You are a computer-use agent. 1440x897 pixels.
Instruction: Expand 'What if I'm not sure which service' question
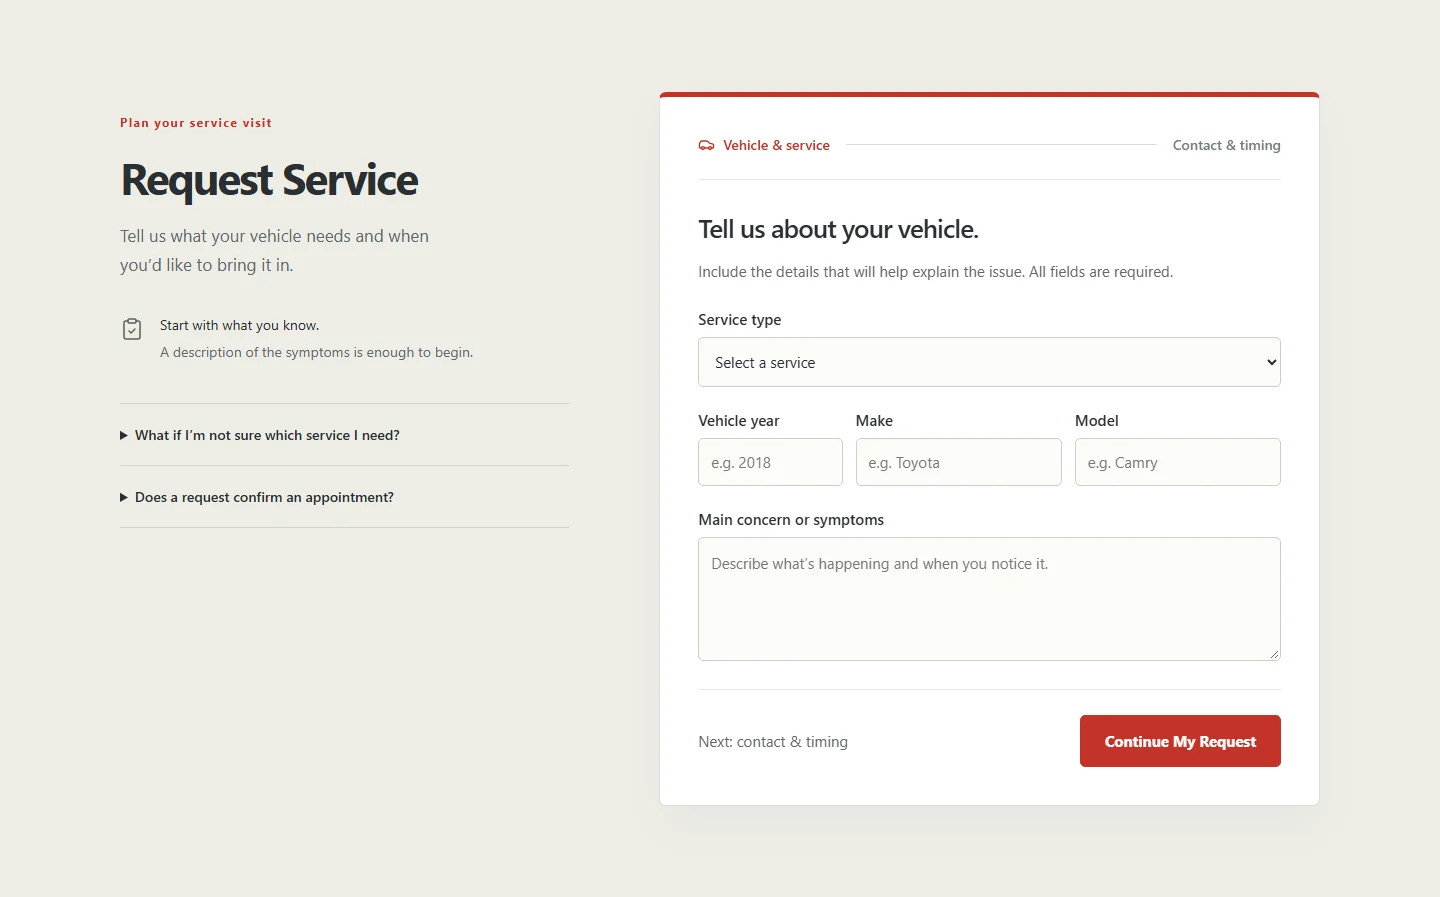(x=344, y=435)
